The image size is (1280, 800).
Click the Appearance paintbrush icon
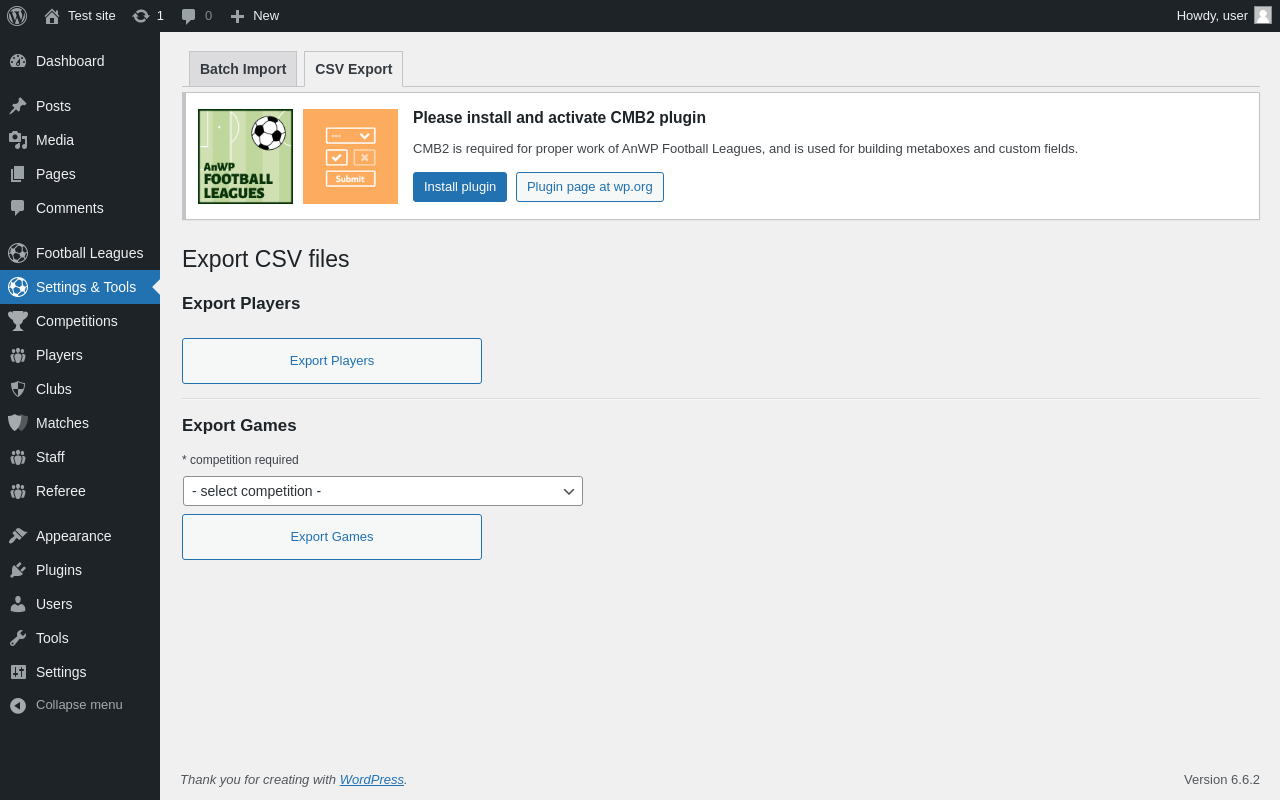(18, 536)
